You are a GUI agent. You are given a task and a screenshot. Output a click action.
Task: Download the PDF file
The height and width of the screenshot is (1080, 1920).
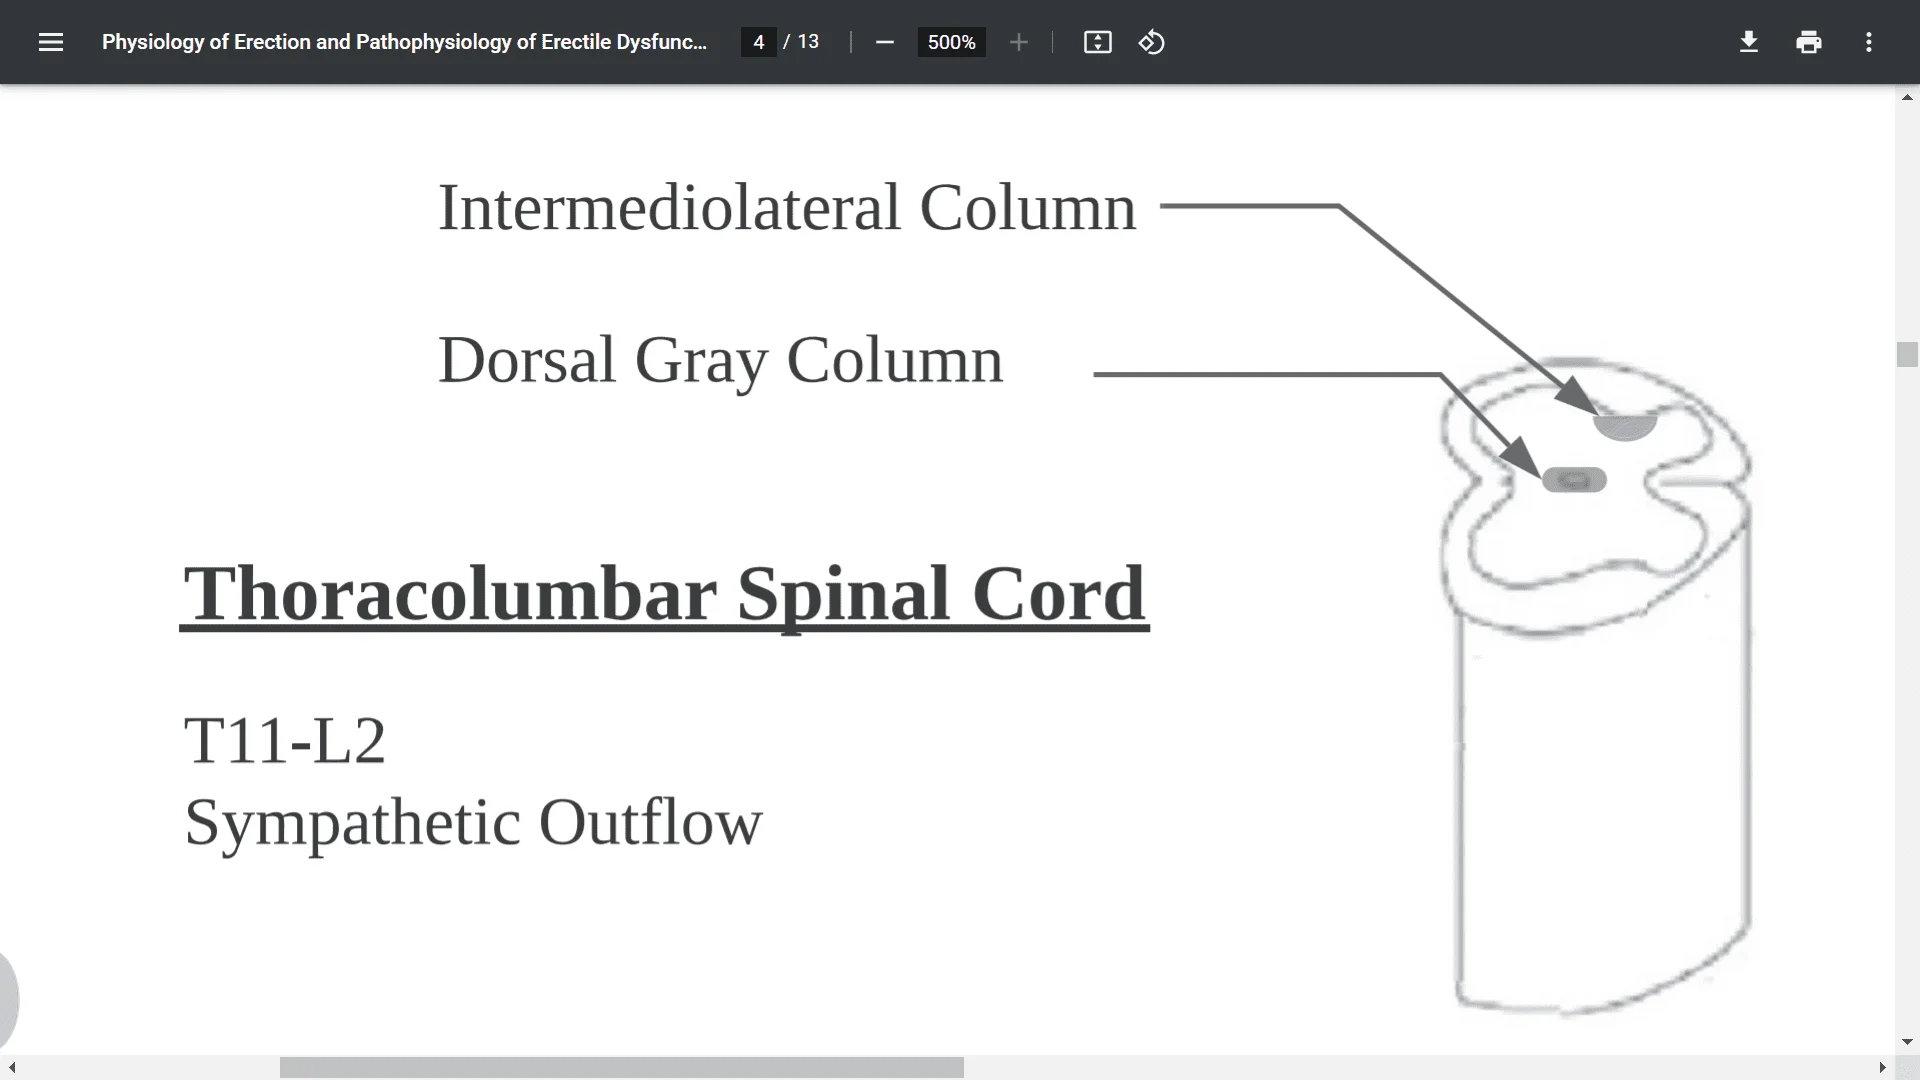point(1748,42)
